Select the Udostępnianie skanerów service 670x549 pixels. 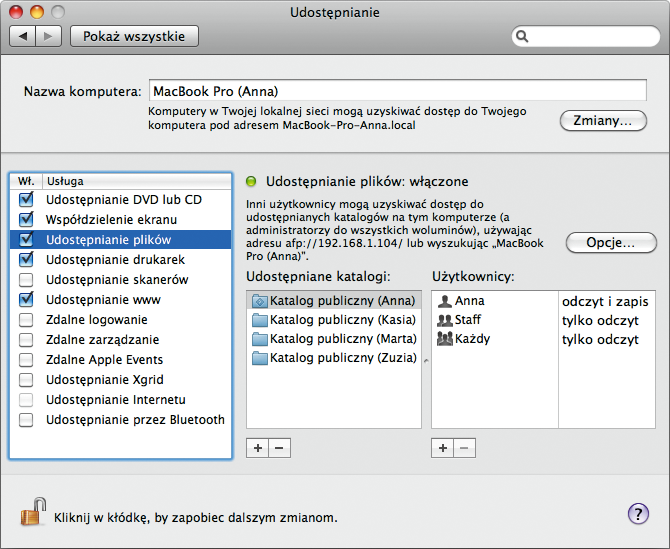120,279
